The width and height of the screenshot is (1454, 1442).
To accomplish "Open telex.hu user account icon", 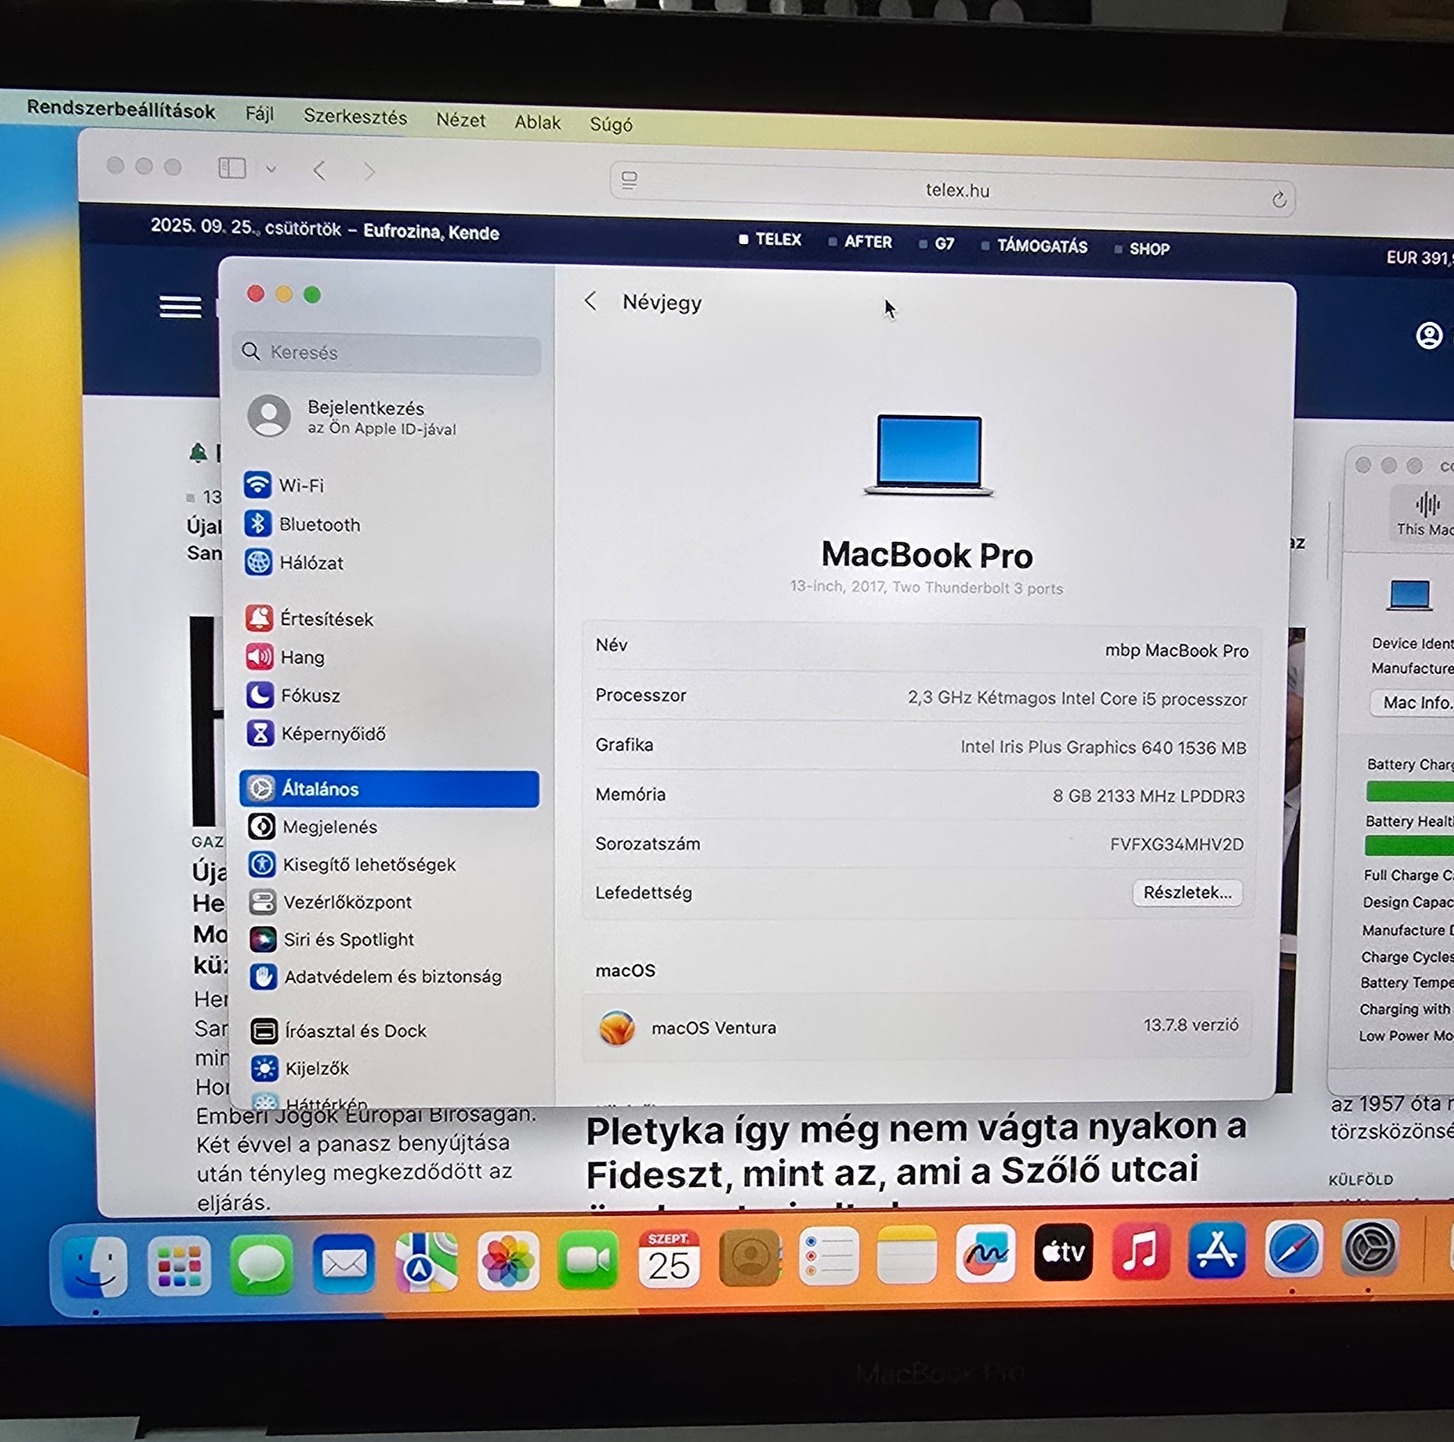I will pyautogui.click(x=1429, y=335).
